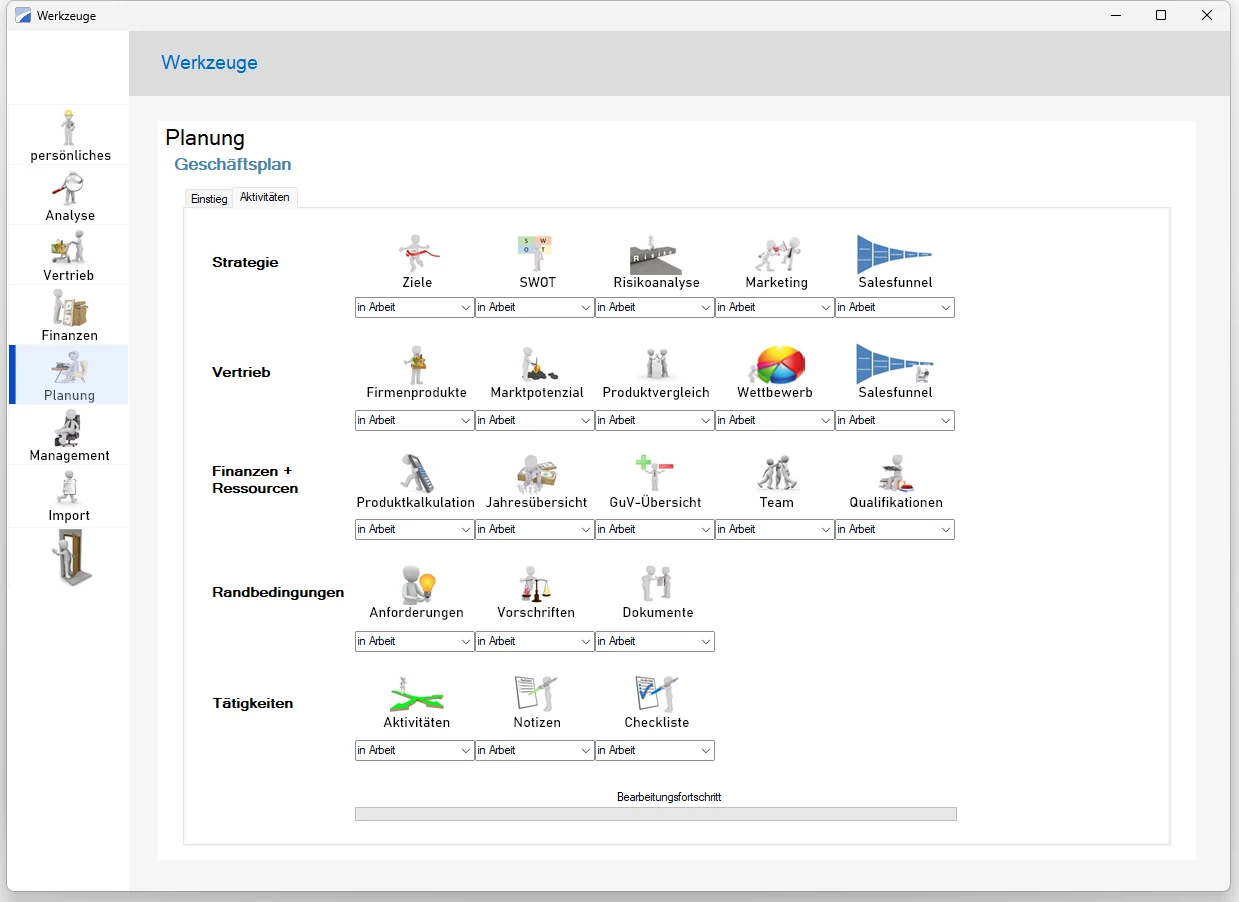The width and height of the screenshot is (1239, 902).
Task: Expand the status dropdown under Qualifikationen
Action: [x=895, y=530]
